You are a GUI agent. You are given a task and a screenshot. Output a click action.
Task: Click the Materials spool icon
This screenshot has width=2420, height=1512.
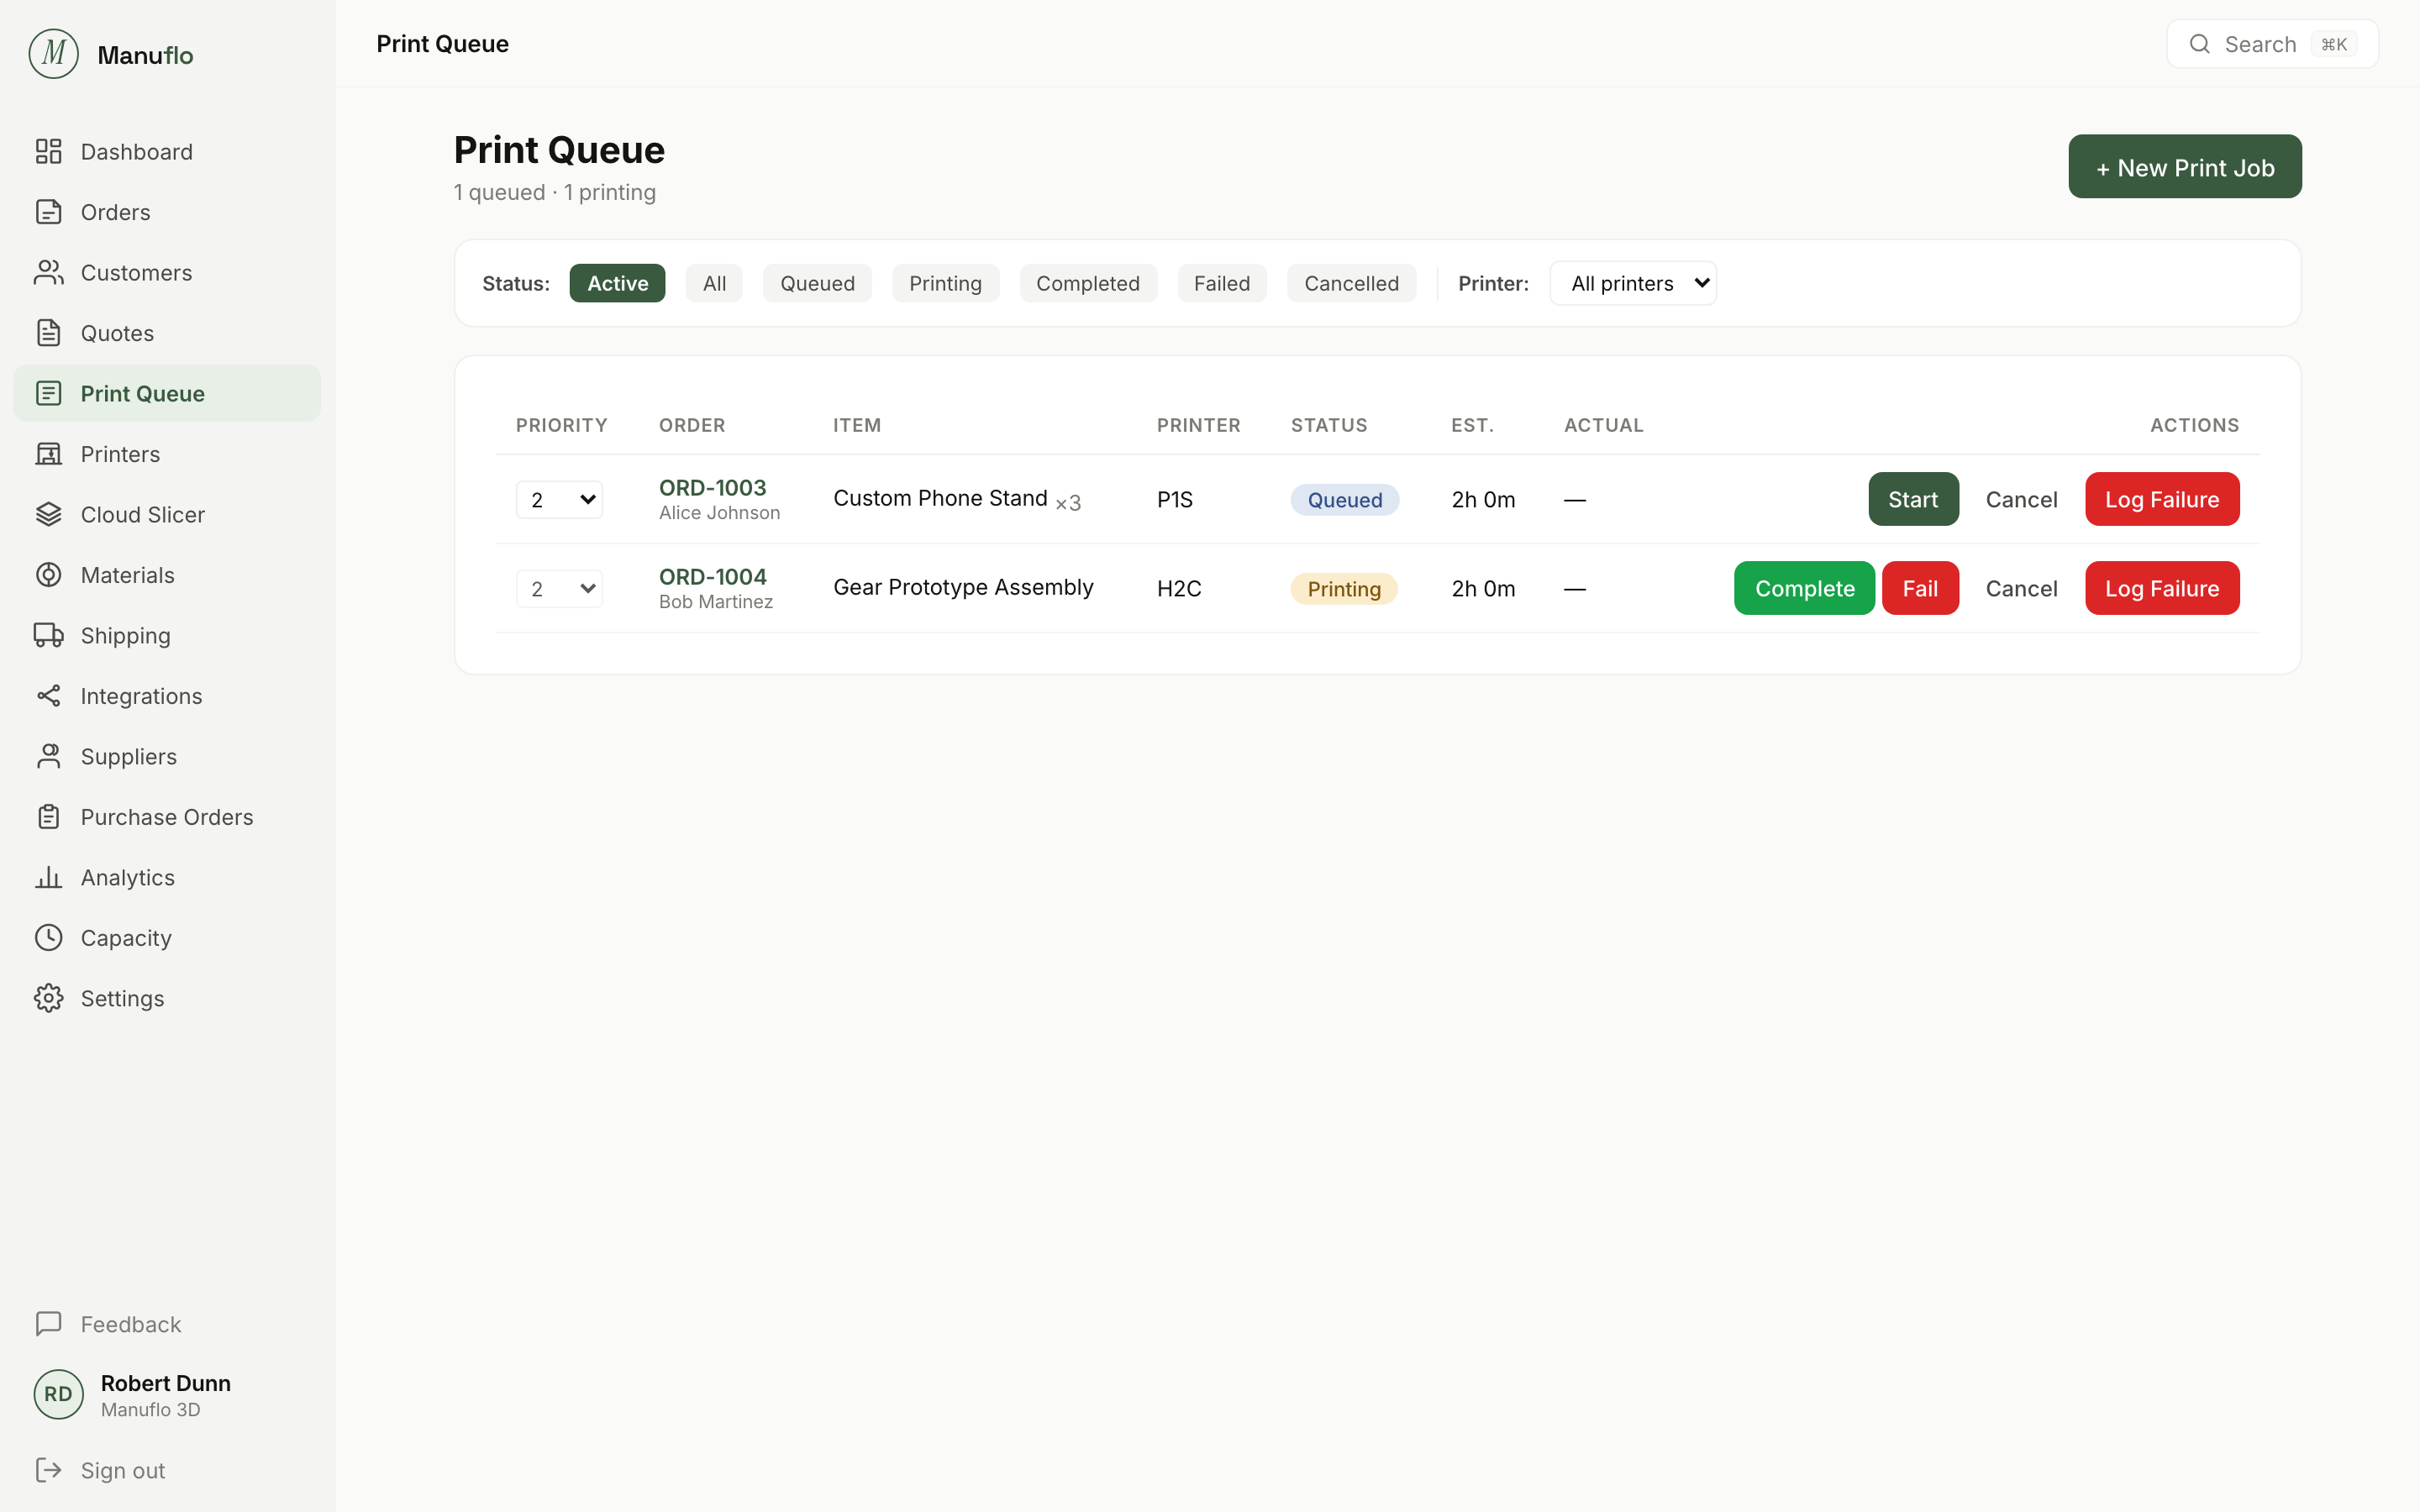point(48,575)
